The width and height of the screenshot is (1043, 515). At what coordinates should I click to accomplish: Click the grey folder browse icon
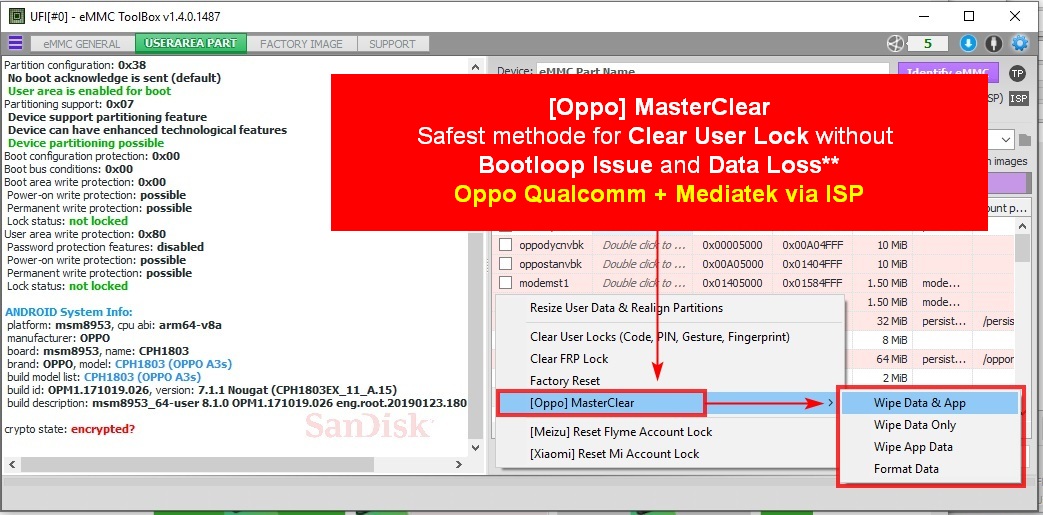pos(1024,140)
